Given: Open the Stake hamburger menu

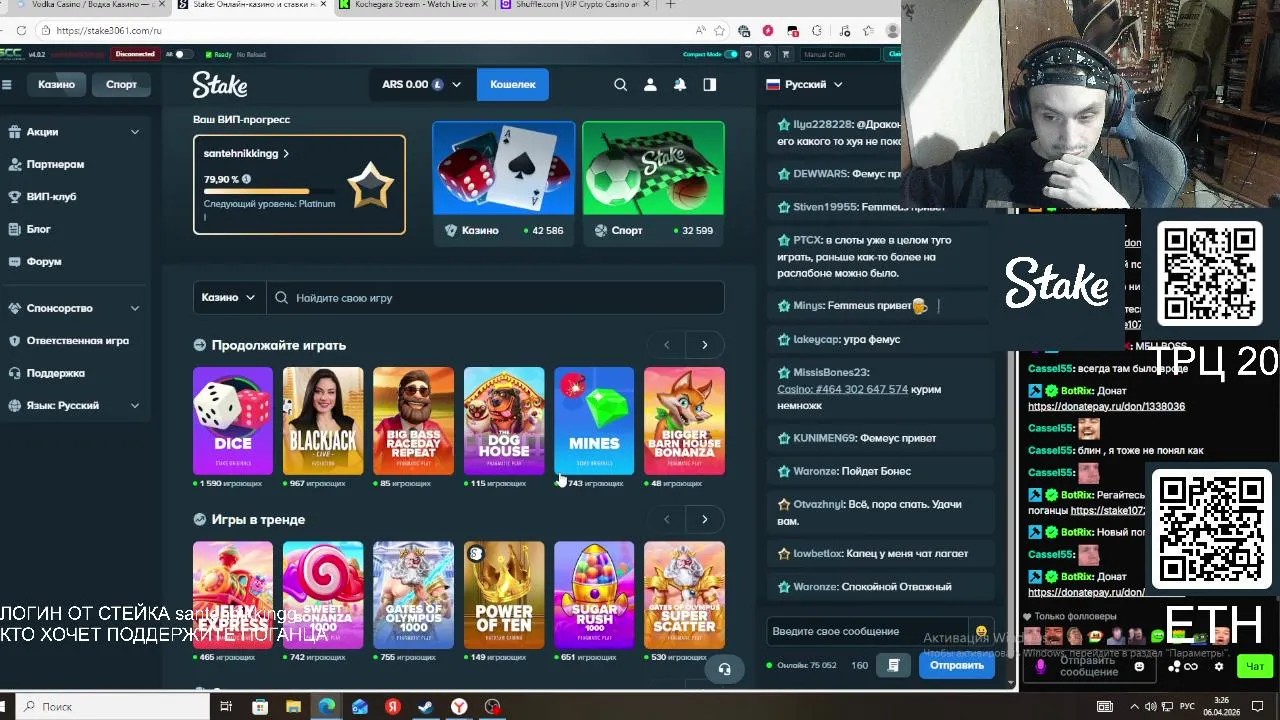Looking at the screenshot, I should tap(7, 84).
